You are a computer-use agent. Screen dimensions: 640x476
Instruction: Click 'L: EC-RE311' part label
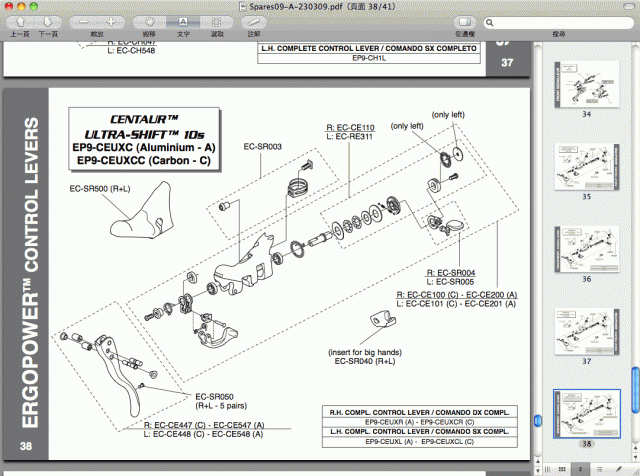coord(349,136)
